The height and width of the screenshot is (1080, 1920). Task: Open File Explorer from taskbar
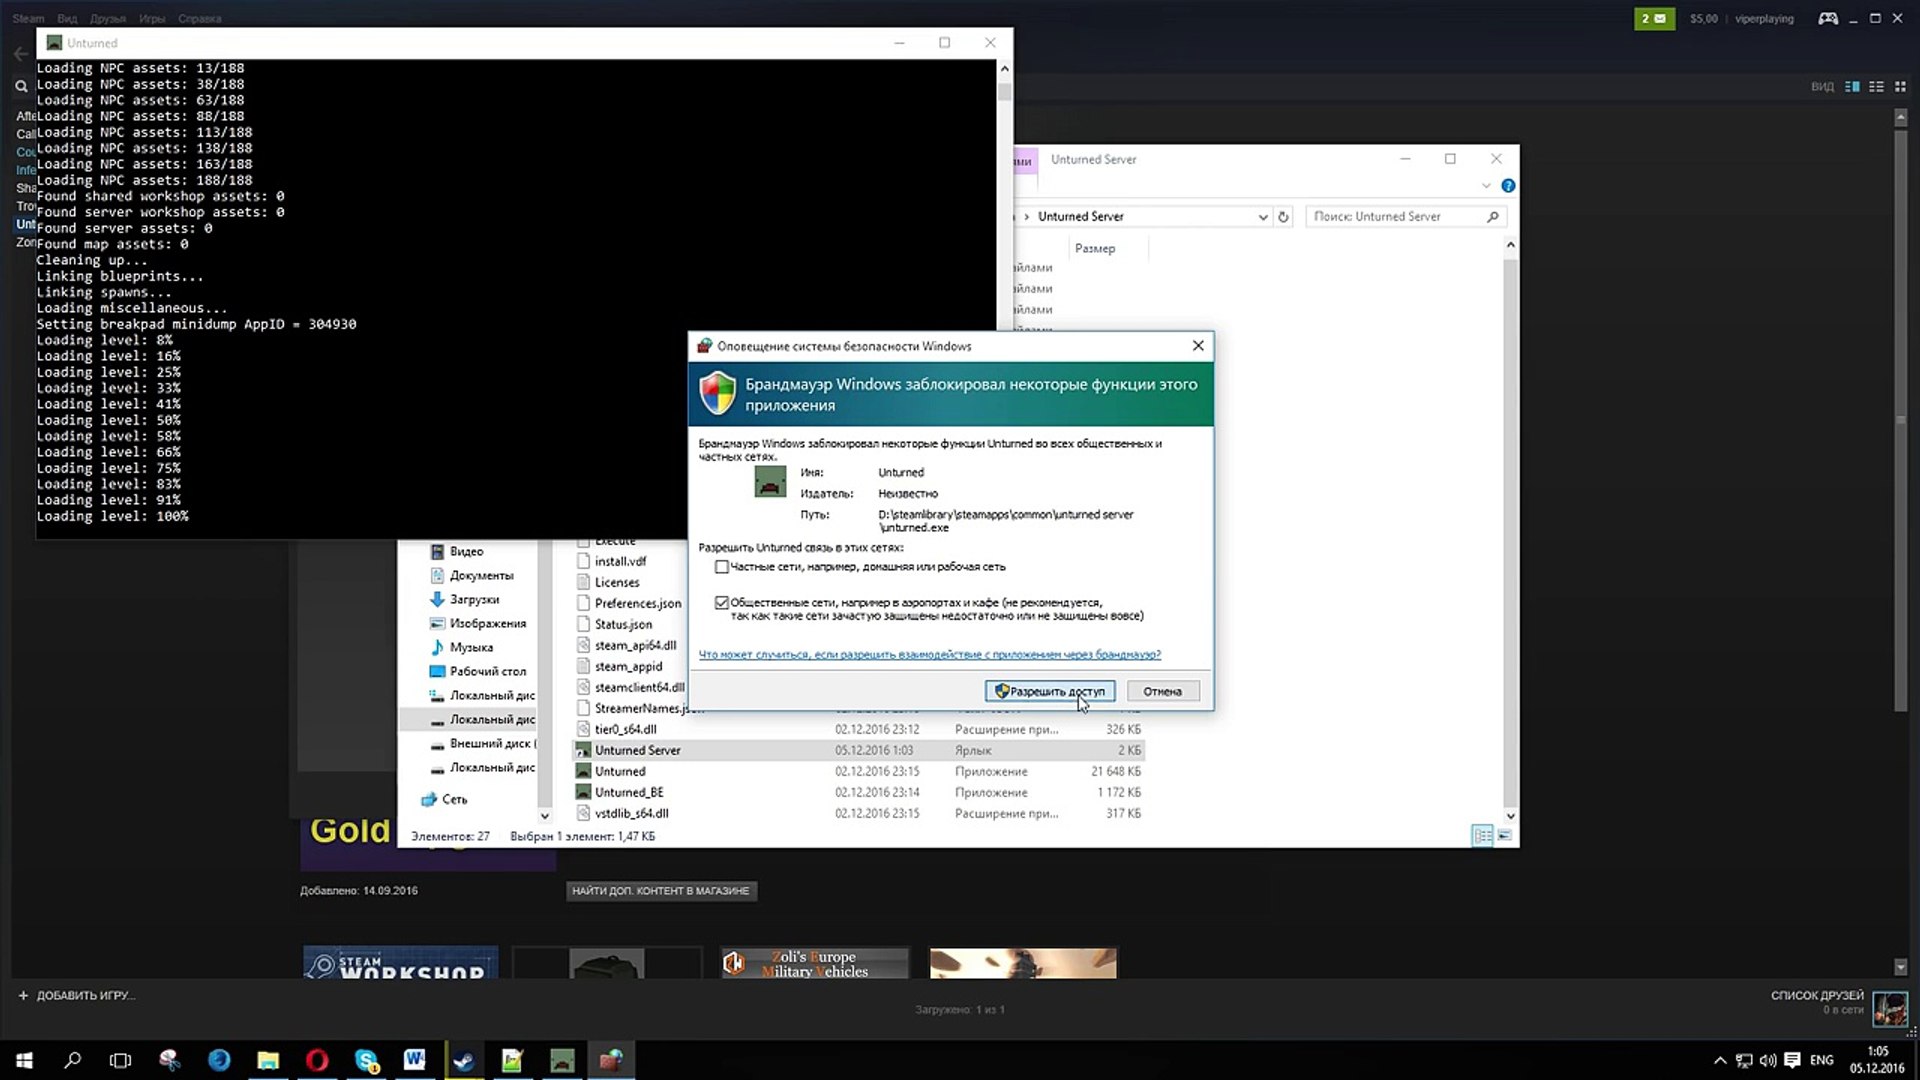268,1060
